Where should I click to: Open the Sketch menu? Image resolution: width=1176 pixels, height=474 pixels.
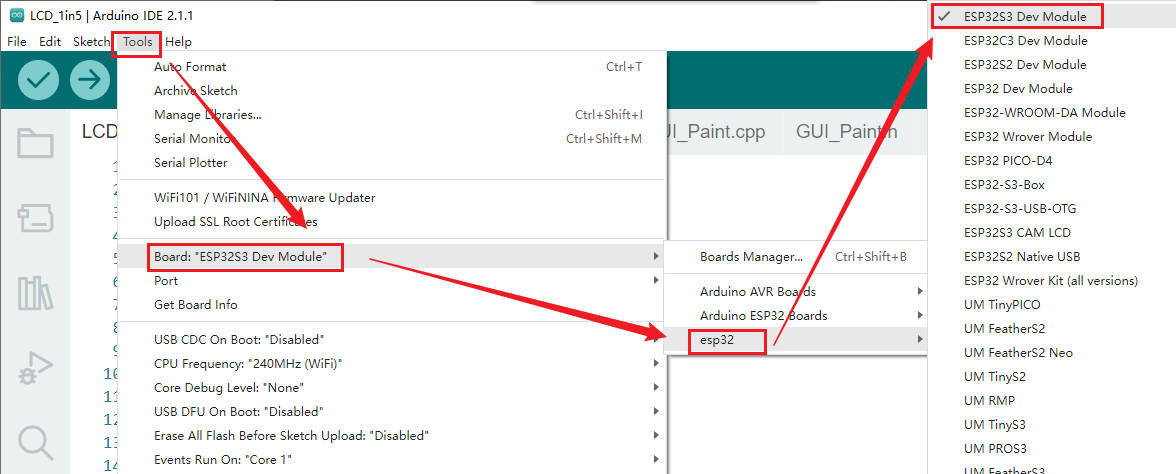(91, 42)
